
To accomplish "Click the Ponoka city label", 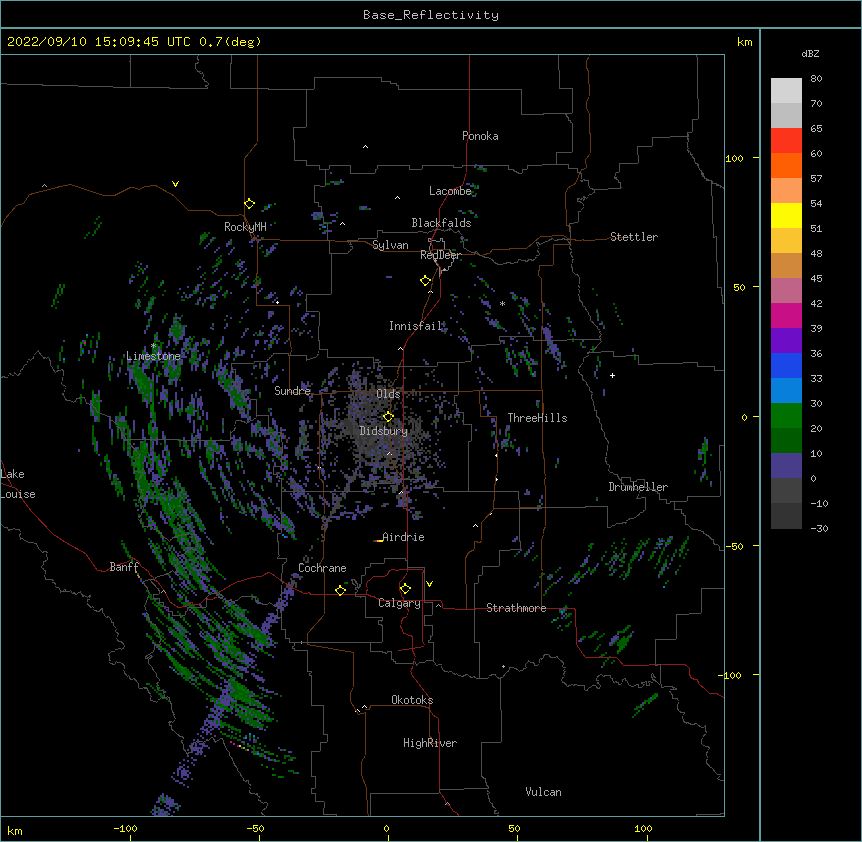I will pos(480,136).
